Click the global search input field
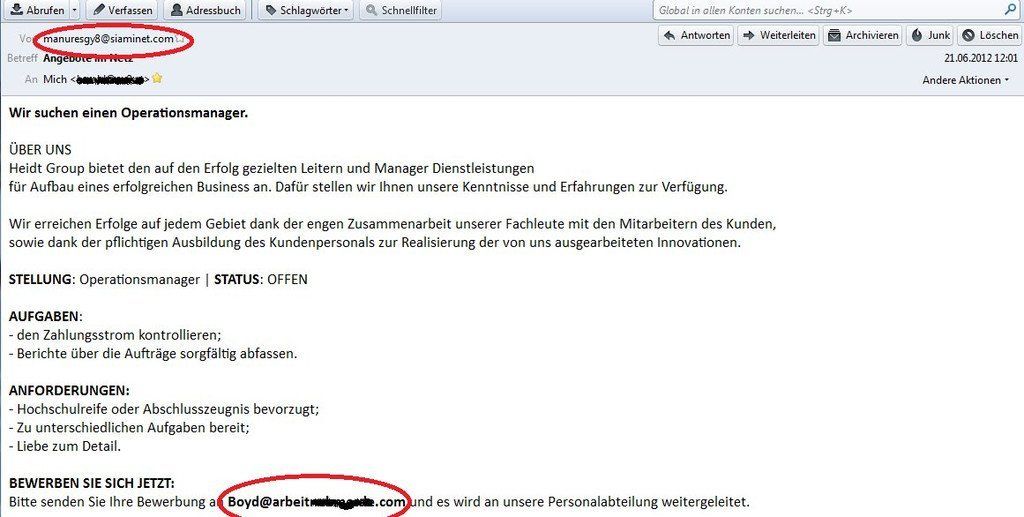 coord(820,10)
